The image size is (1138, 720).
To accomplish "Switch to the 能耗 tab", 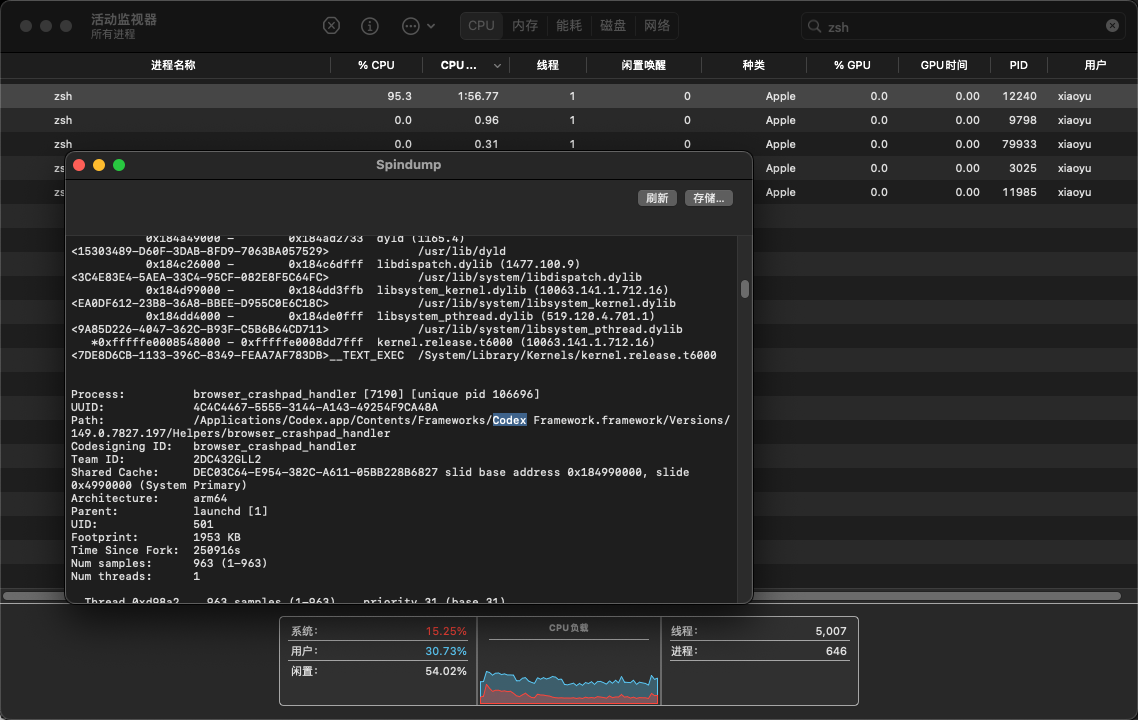I will (x=569, y=26).
